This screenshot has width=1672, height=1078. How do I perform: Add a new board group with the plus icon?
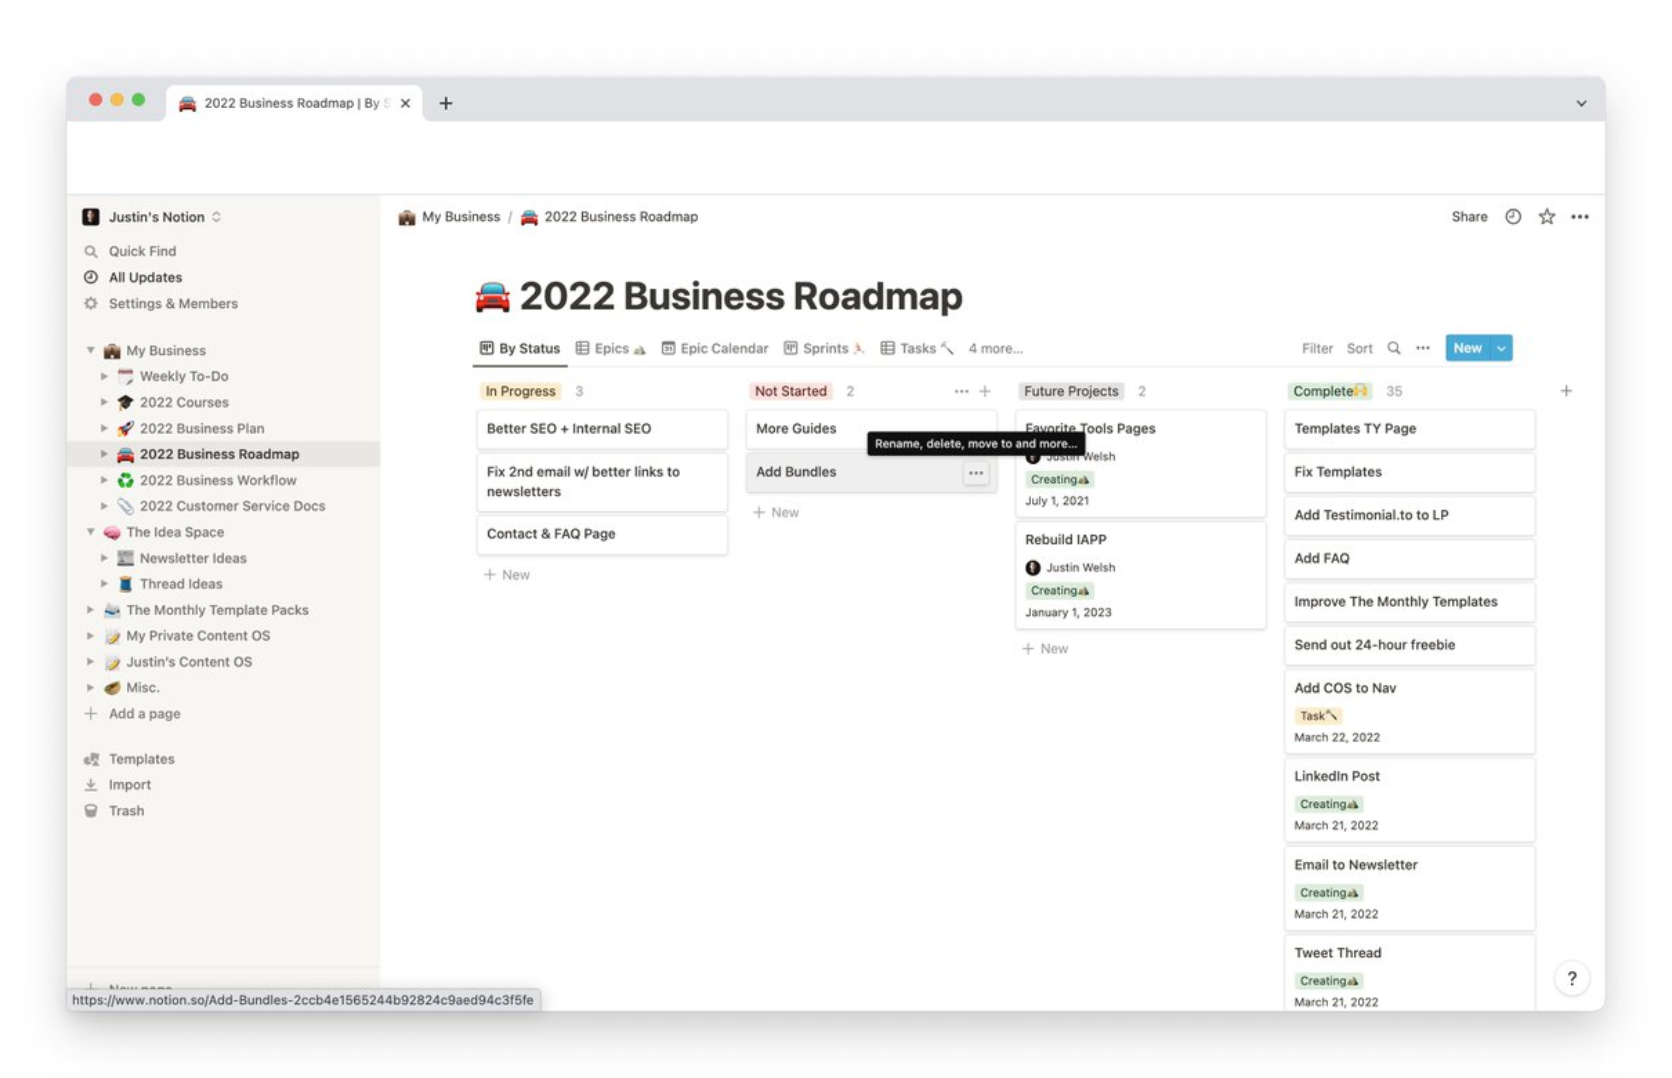[x=1566, y=391]
